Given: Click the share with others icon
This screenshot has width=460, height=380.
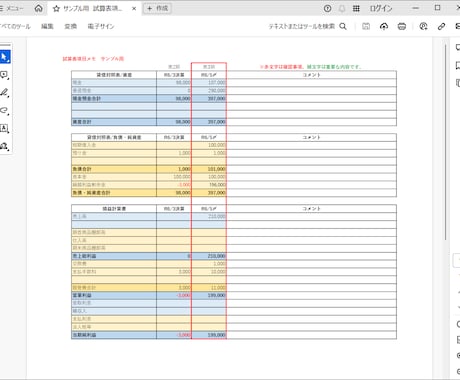Looking at the screenshot, I should [x=423, y=26].
